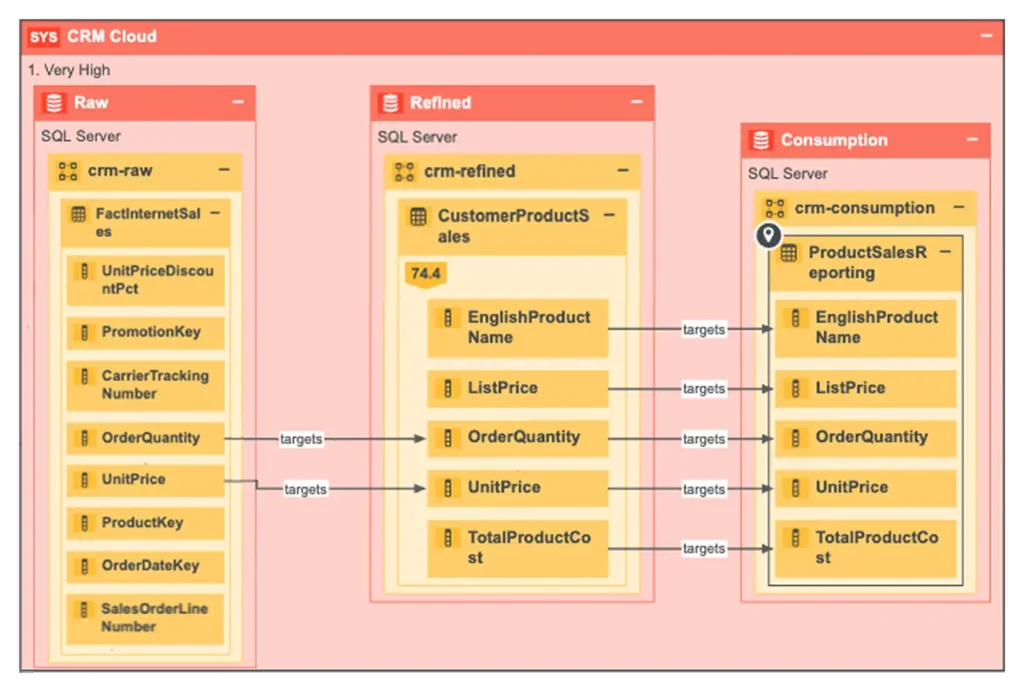Click the database icon on the Consumption container
Viewport: 1024px width, 692px height.
pyautogui.click(x=762, y=140)
